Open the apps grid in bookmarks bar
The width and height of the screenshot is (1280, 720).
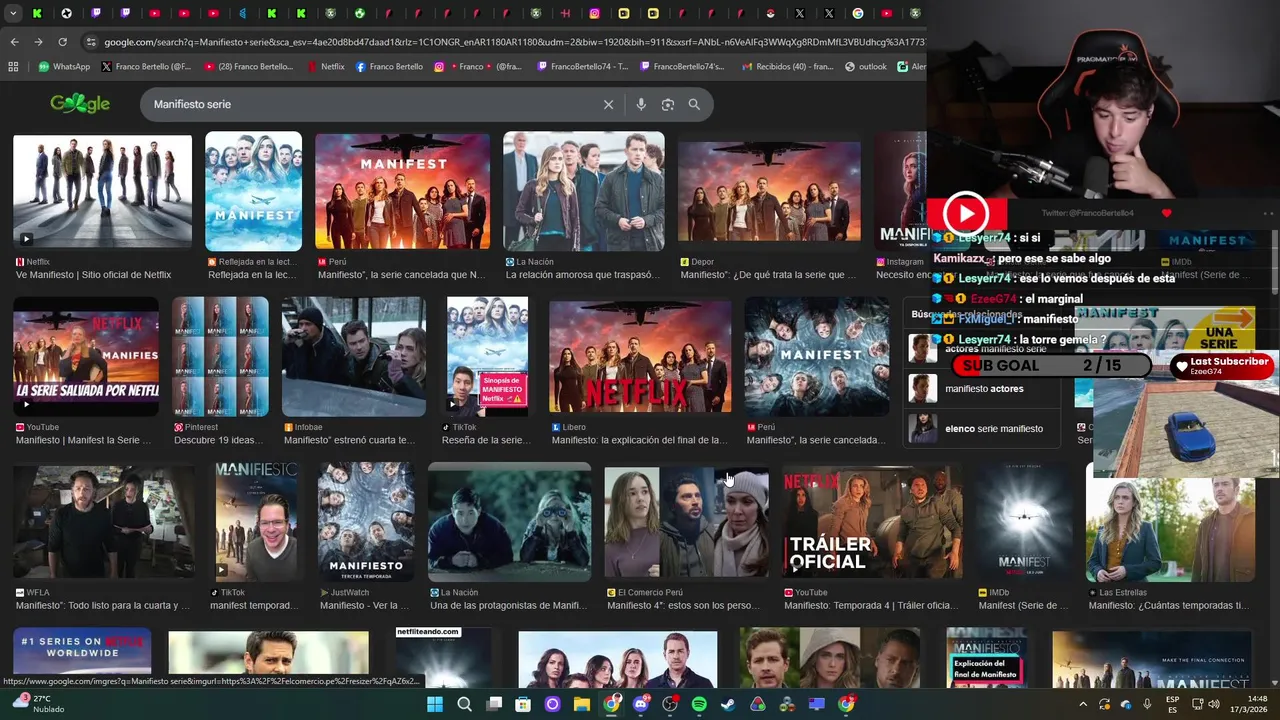pos(13,67)
